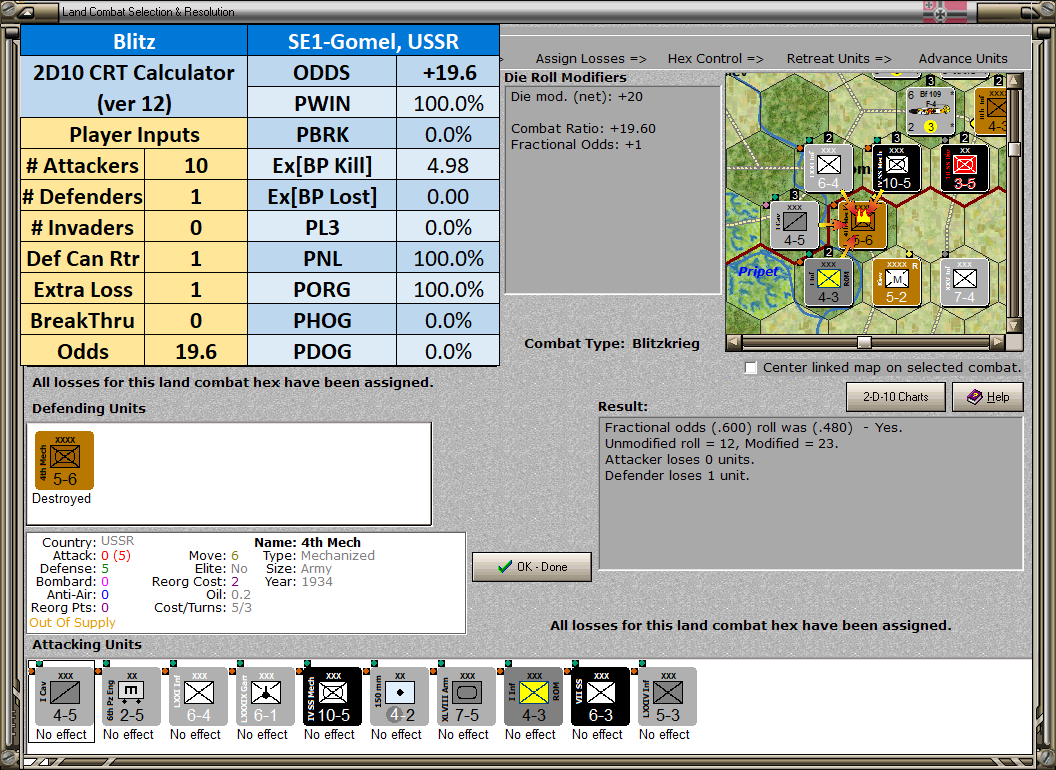Click 'Unmodified roll = 12, Modified = 23.' line
Image resolution: width=1056 pixels, height=770 pixels.
(721, 443)
